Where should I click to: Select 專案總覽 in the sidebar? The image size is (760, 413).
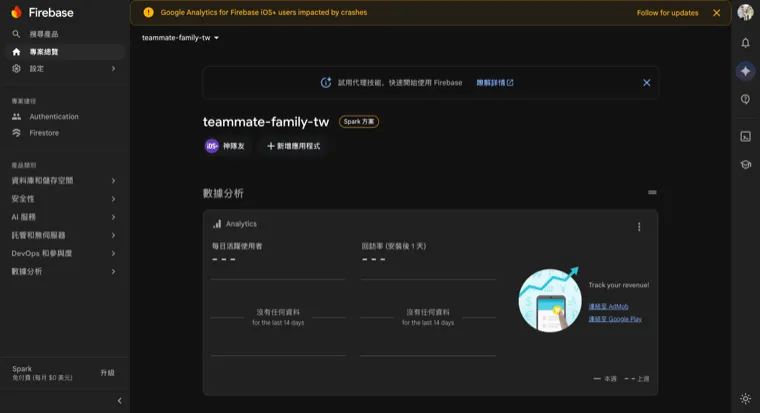point(64,52)
